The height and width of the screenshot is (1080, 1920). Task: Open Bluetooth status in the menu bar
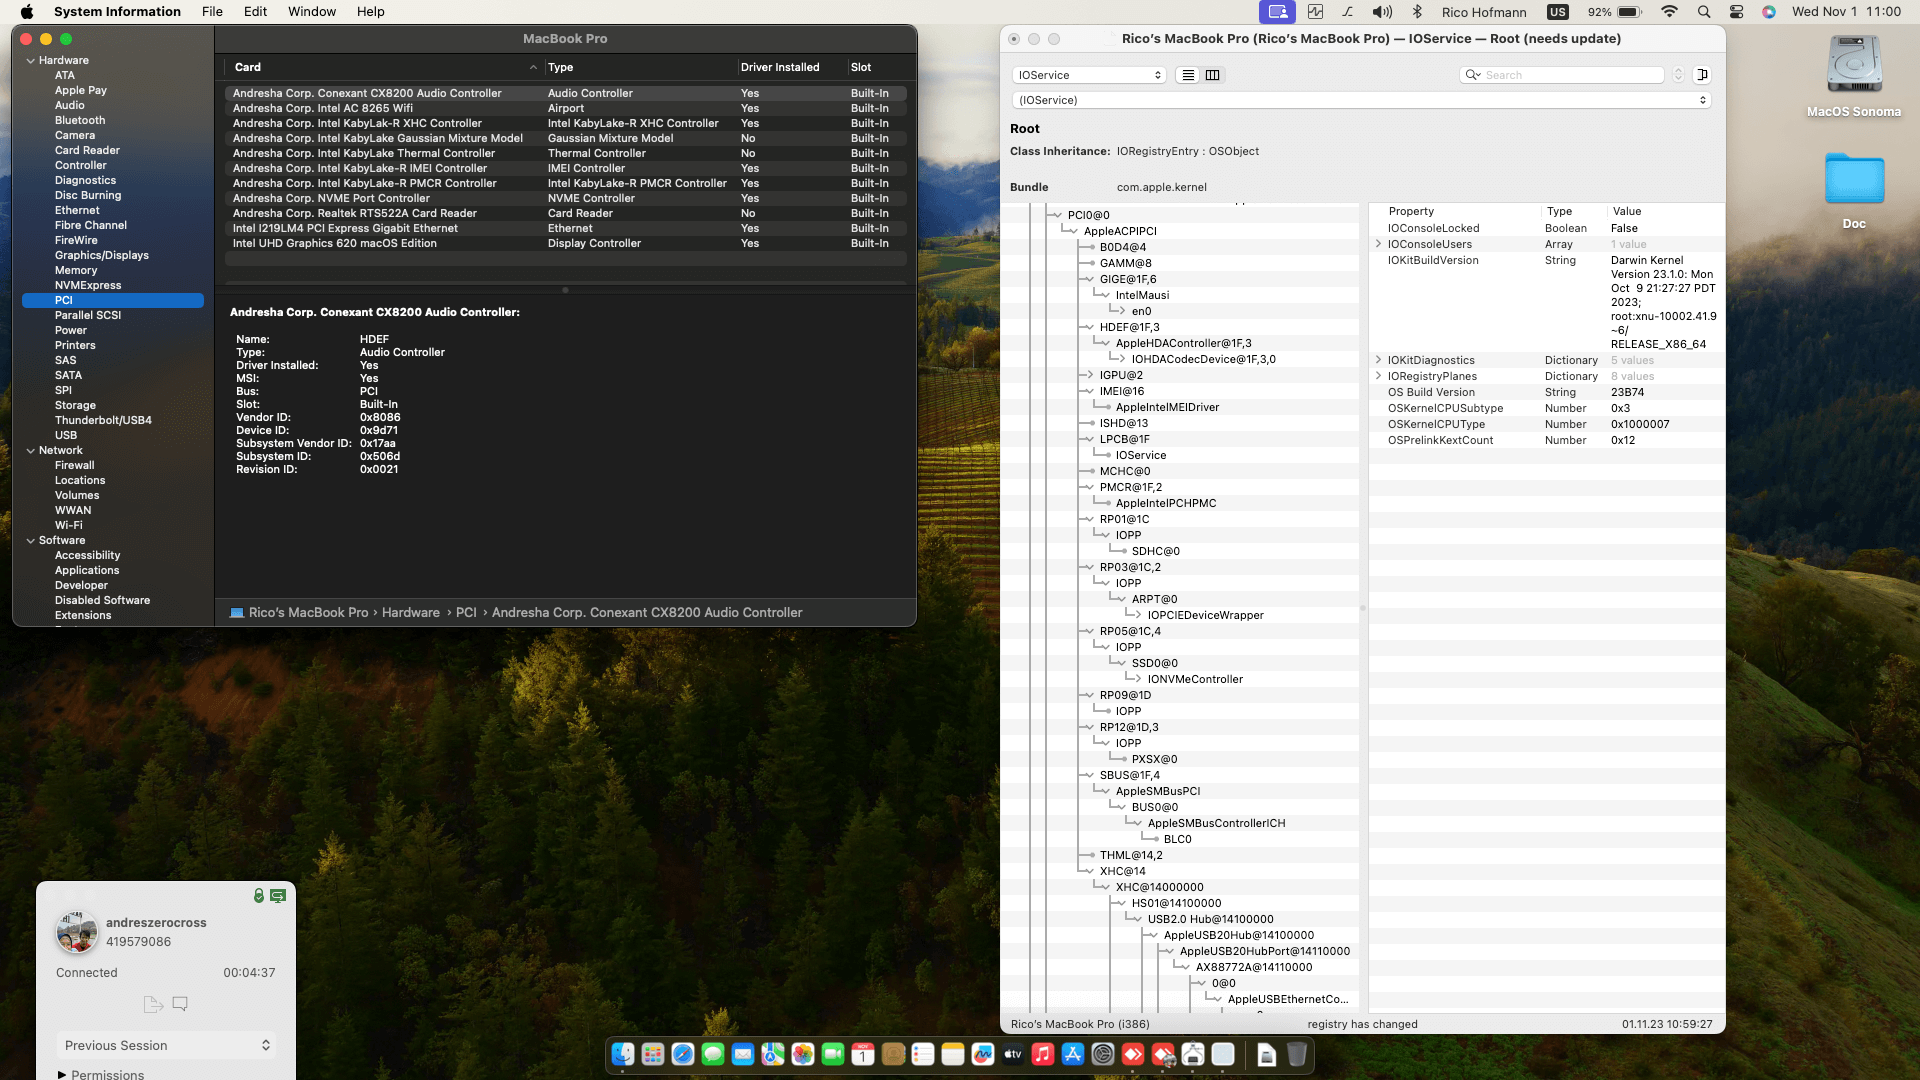click(x=1417, y=12)
